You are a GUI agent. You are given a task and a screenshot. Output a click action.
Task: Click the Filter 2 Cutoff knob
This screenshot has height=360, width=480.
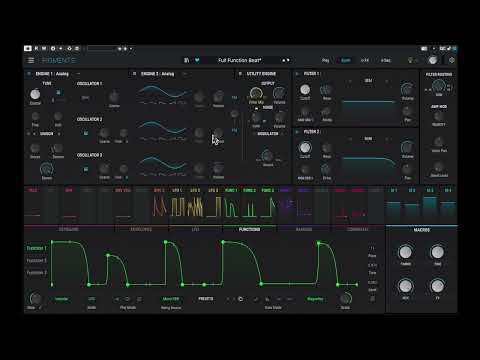tap(305, 147)
